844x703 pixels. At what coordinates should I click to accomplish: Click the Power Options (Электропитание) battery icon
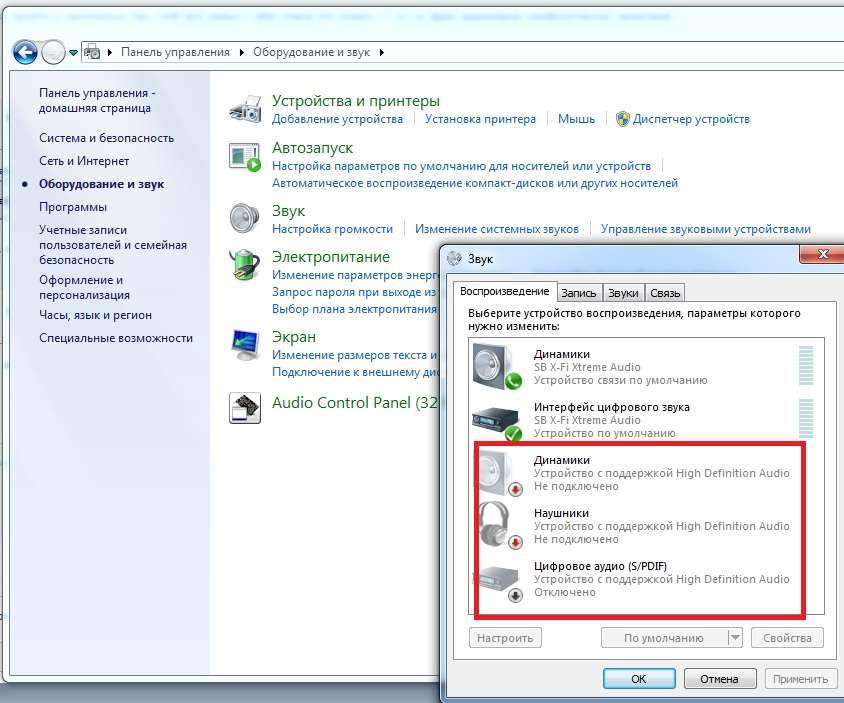[x=245, y=265]
